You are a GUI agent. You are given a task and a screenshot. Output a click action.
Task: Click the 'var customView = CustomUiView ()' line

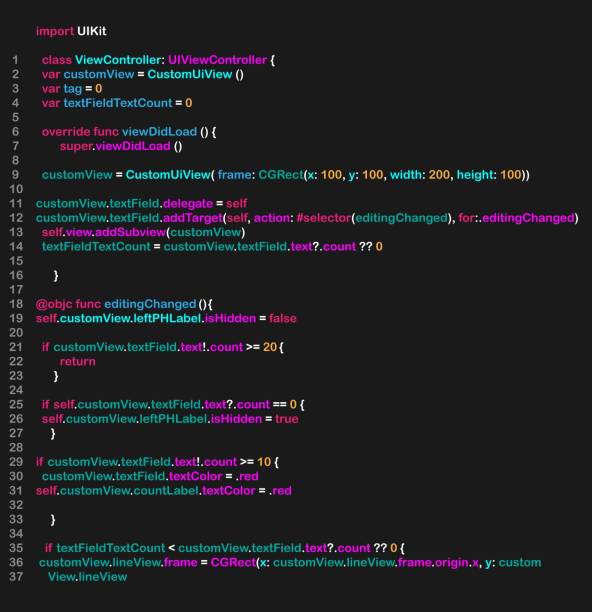click(143, 75)
